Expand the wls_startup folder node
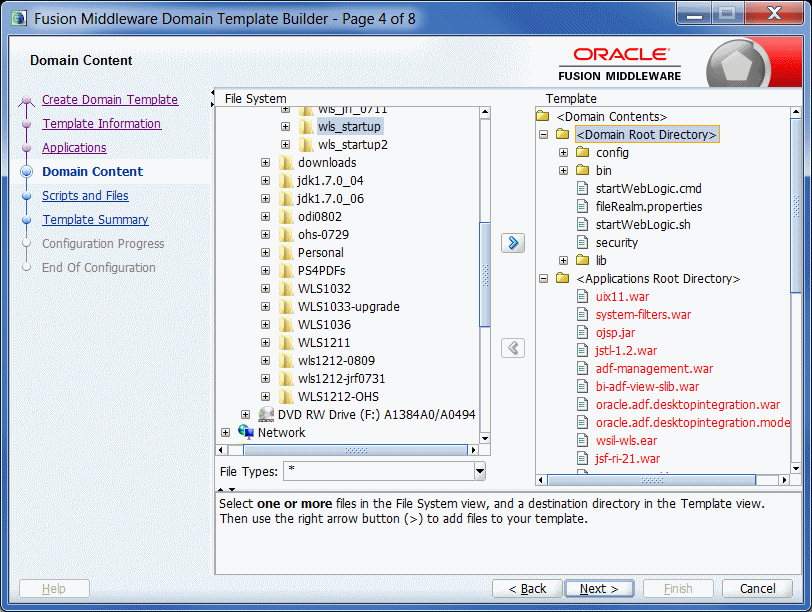812x612 pixels. point(285,126)
